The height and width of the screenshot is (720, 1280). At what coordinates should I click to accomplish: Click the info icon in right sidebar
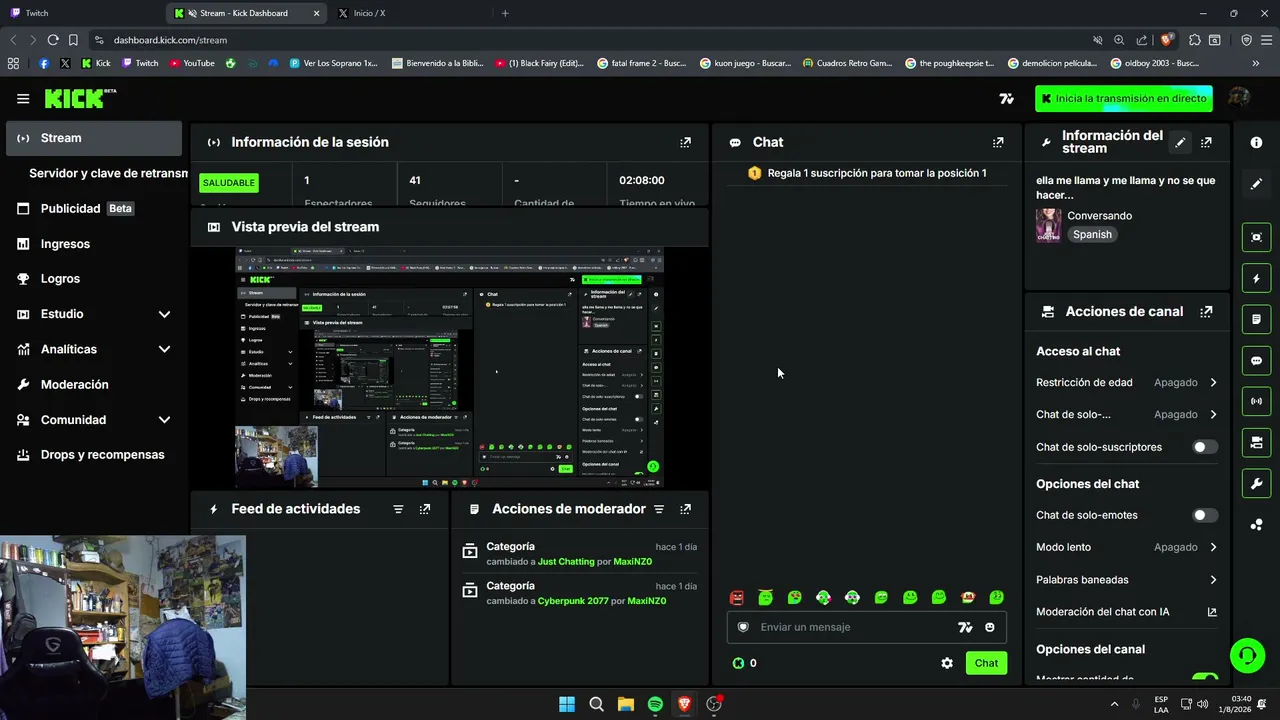coord(1256,143)
